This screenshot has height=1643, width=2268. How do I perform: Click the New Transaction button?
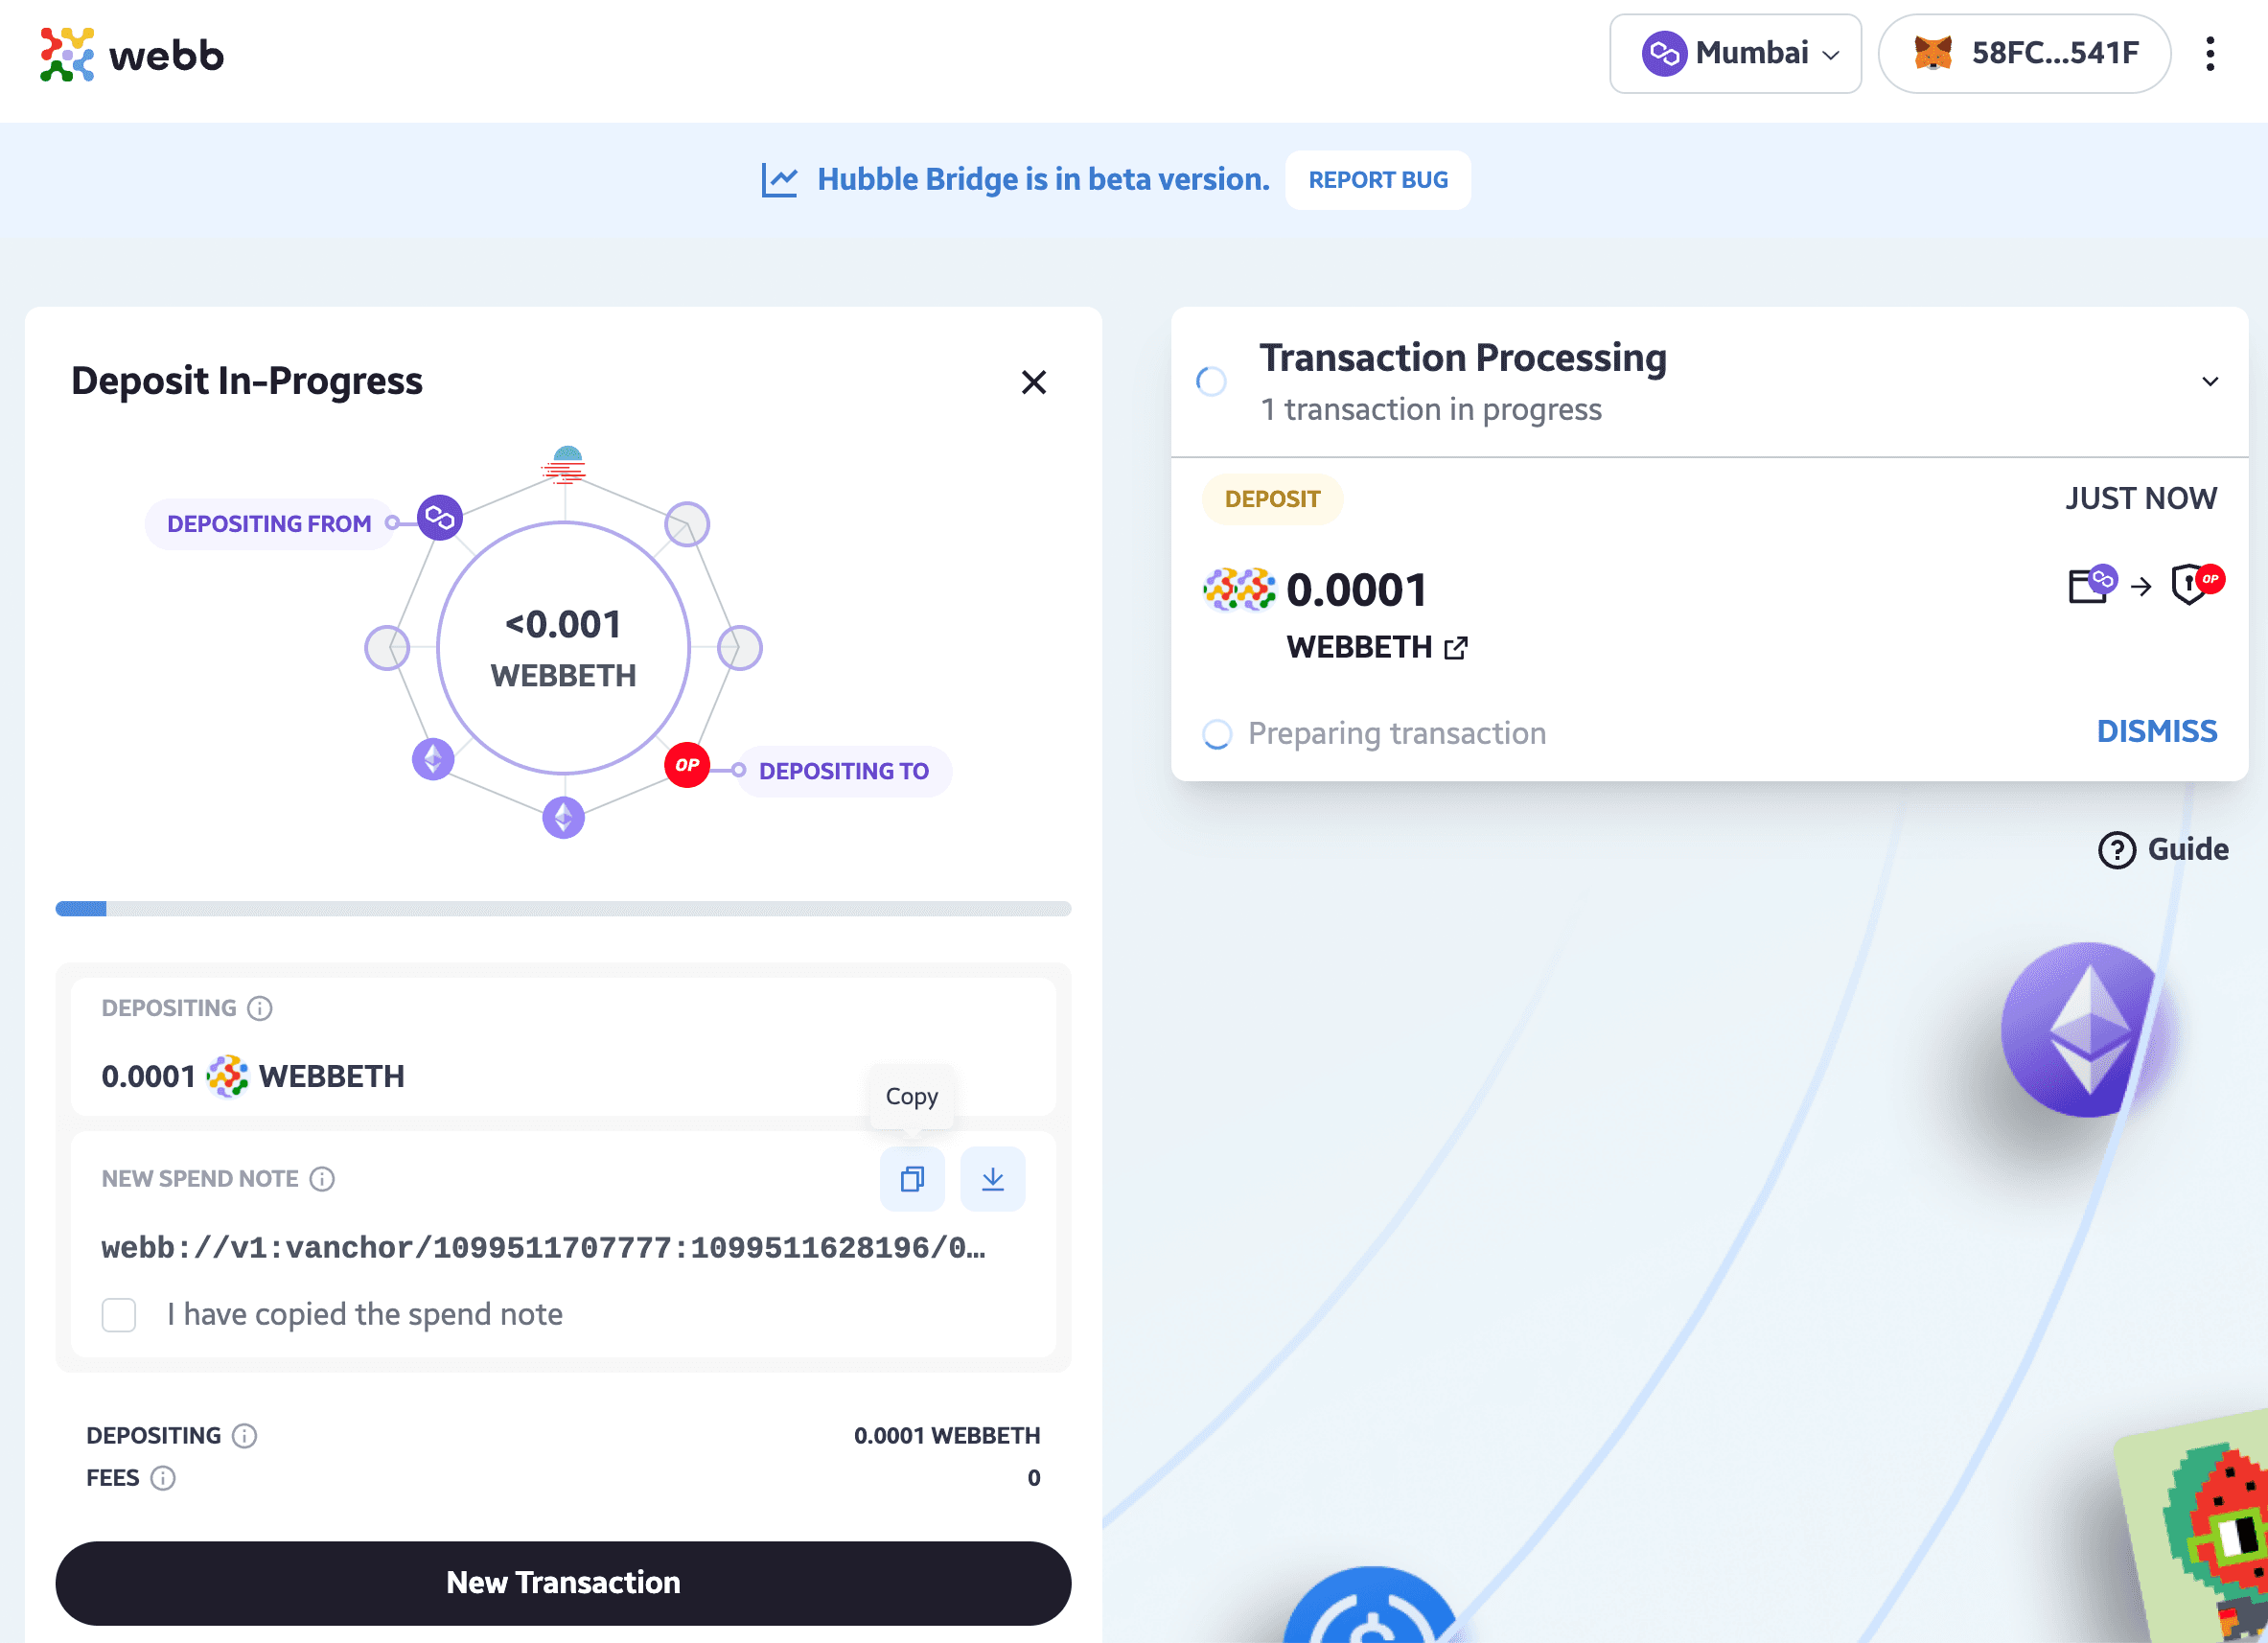coord(564,1582)
